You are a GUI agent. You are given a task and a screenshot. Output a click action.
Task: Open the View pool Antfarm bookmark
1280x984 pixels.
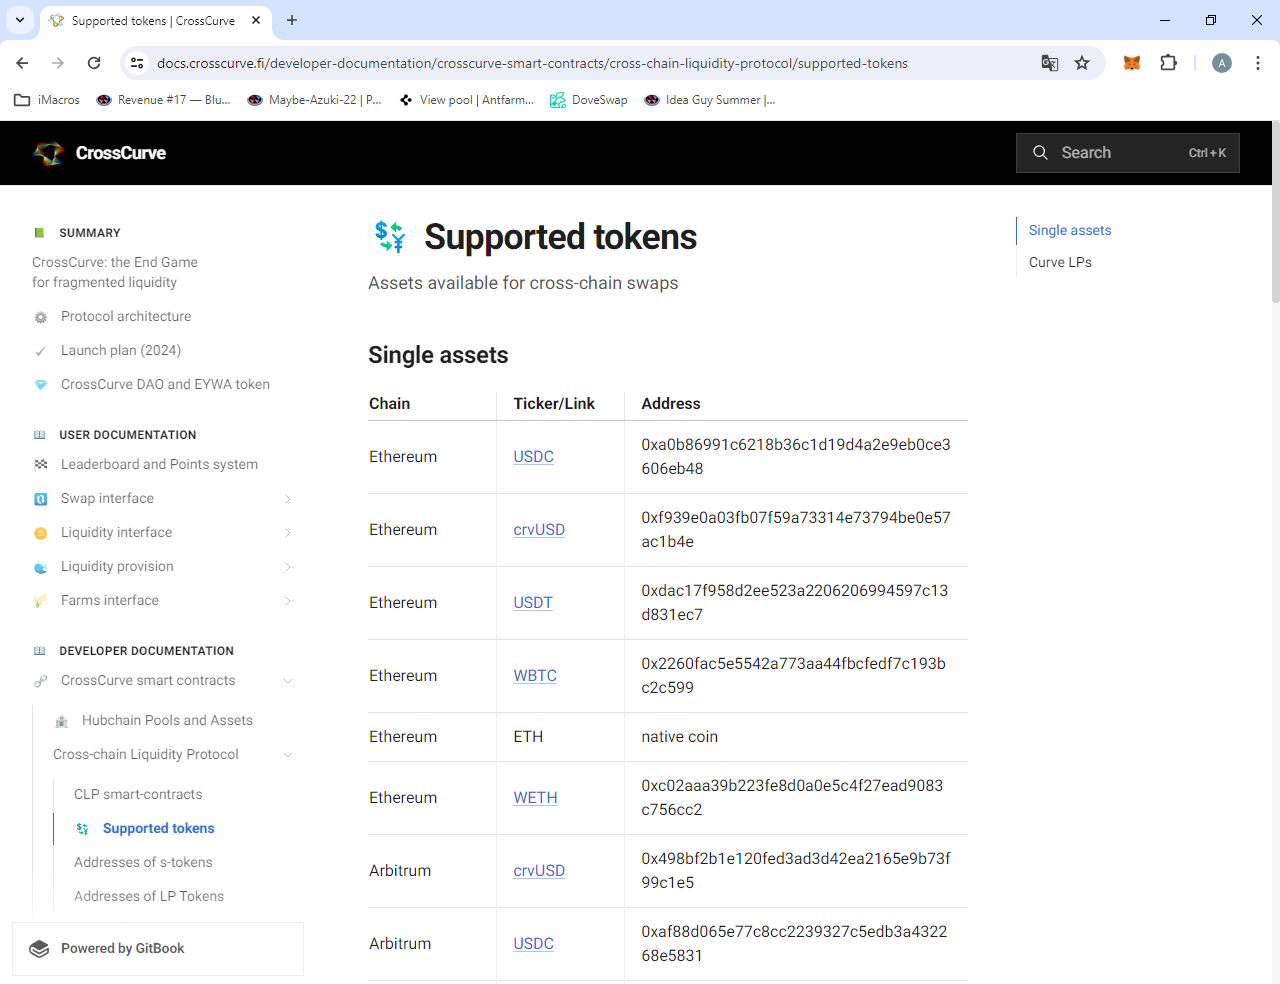pos(466,100)
